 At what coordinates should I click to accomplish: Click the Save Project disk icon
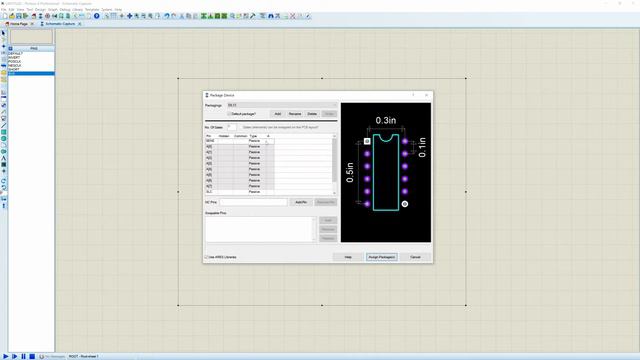tap(19, 16)
